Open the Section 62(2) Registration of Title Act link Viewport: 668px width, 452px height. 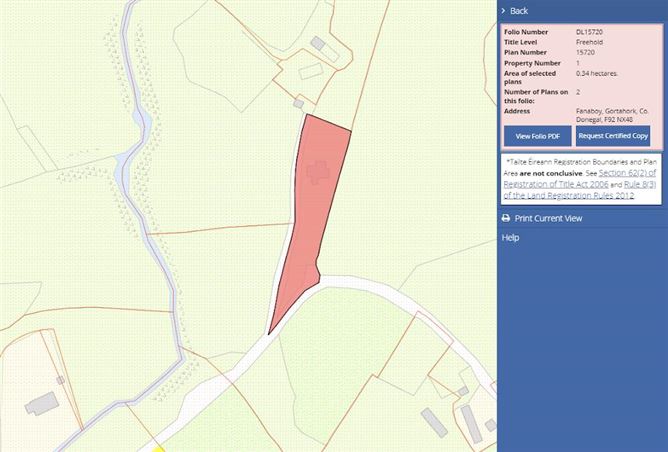click(x=580, y=178)
